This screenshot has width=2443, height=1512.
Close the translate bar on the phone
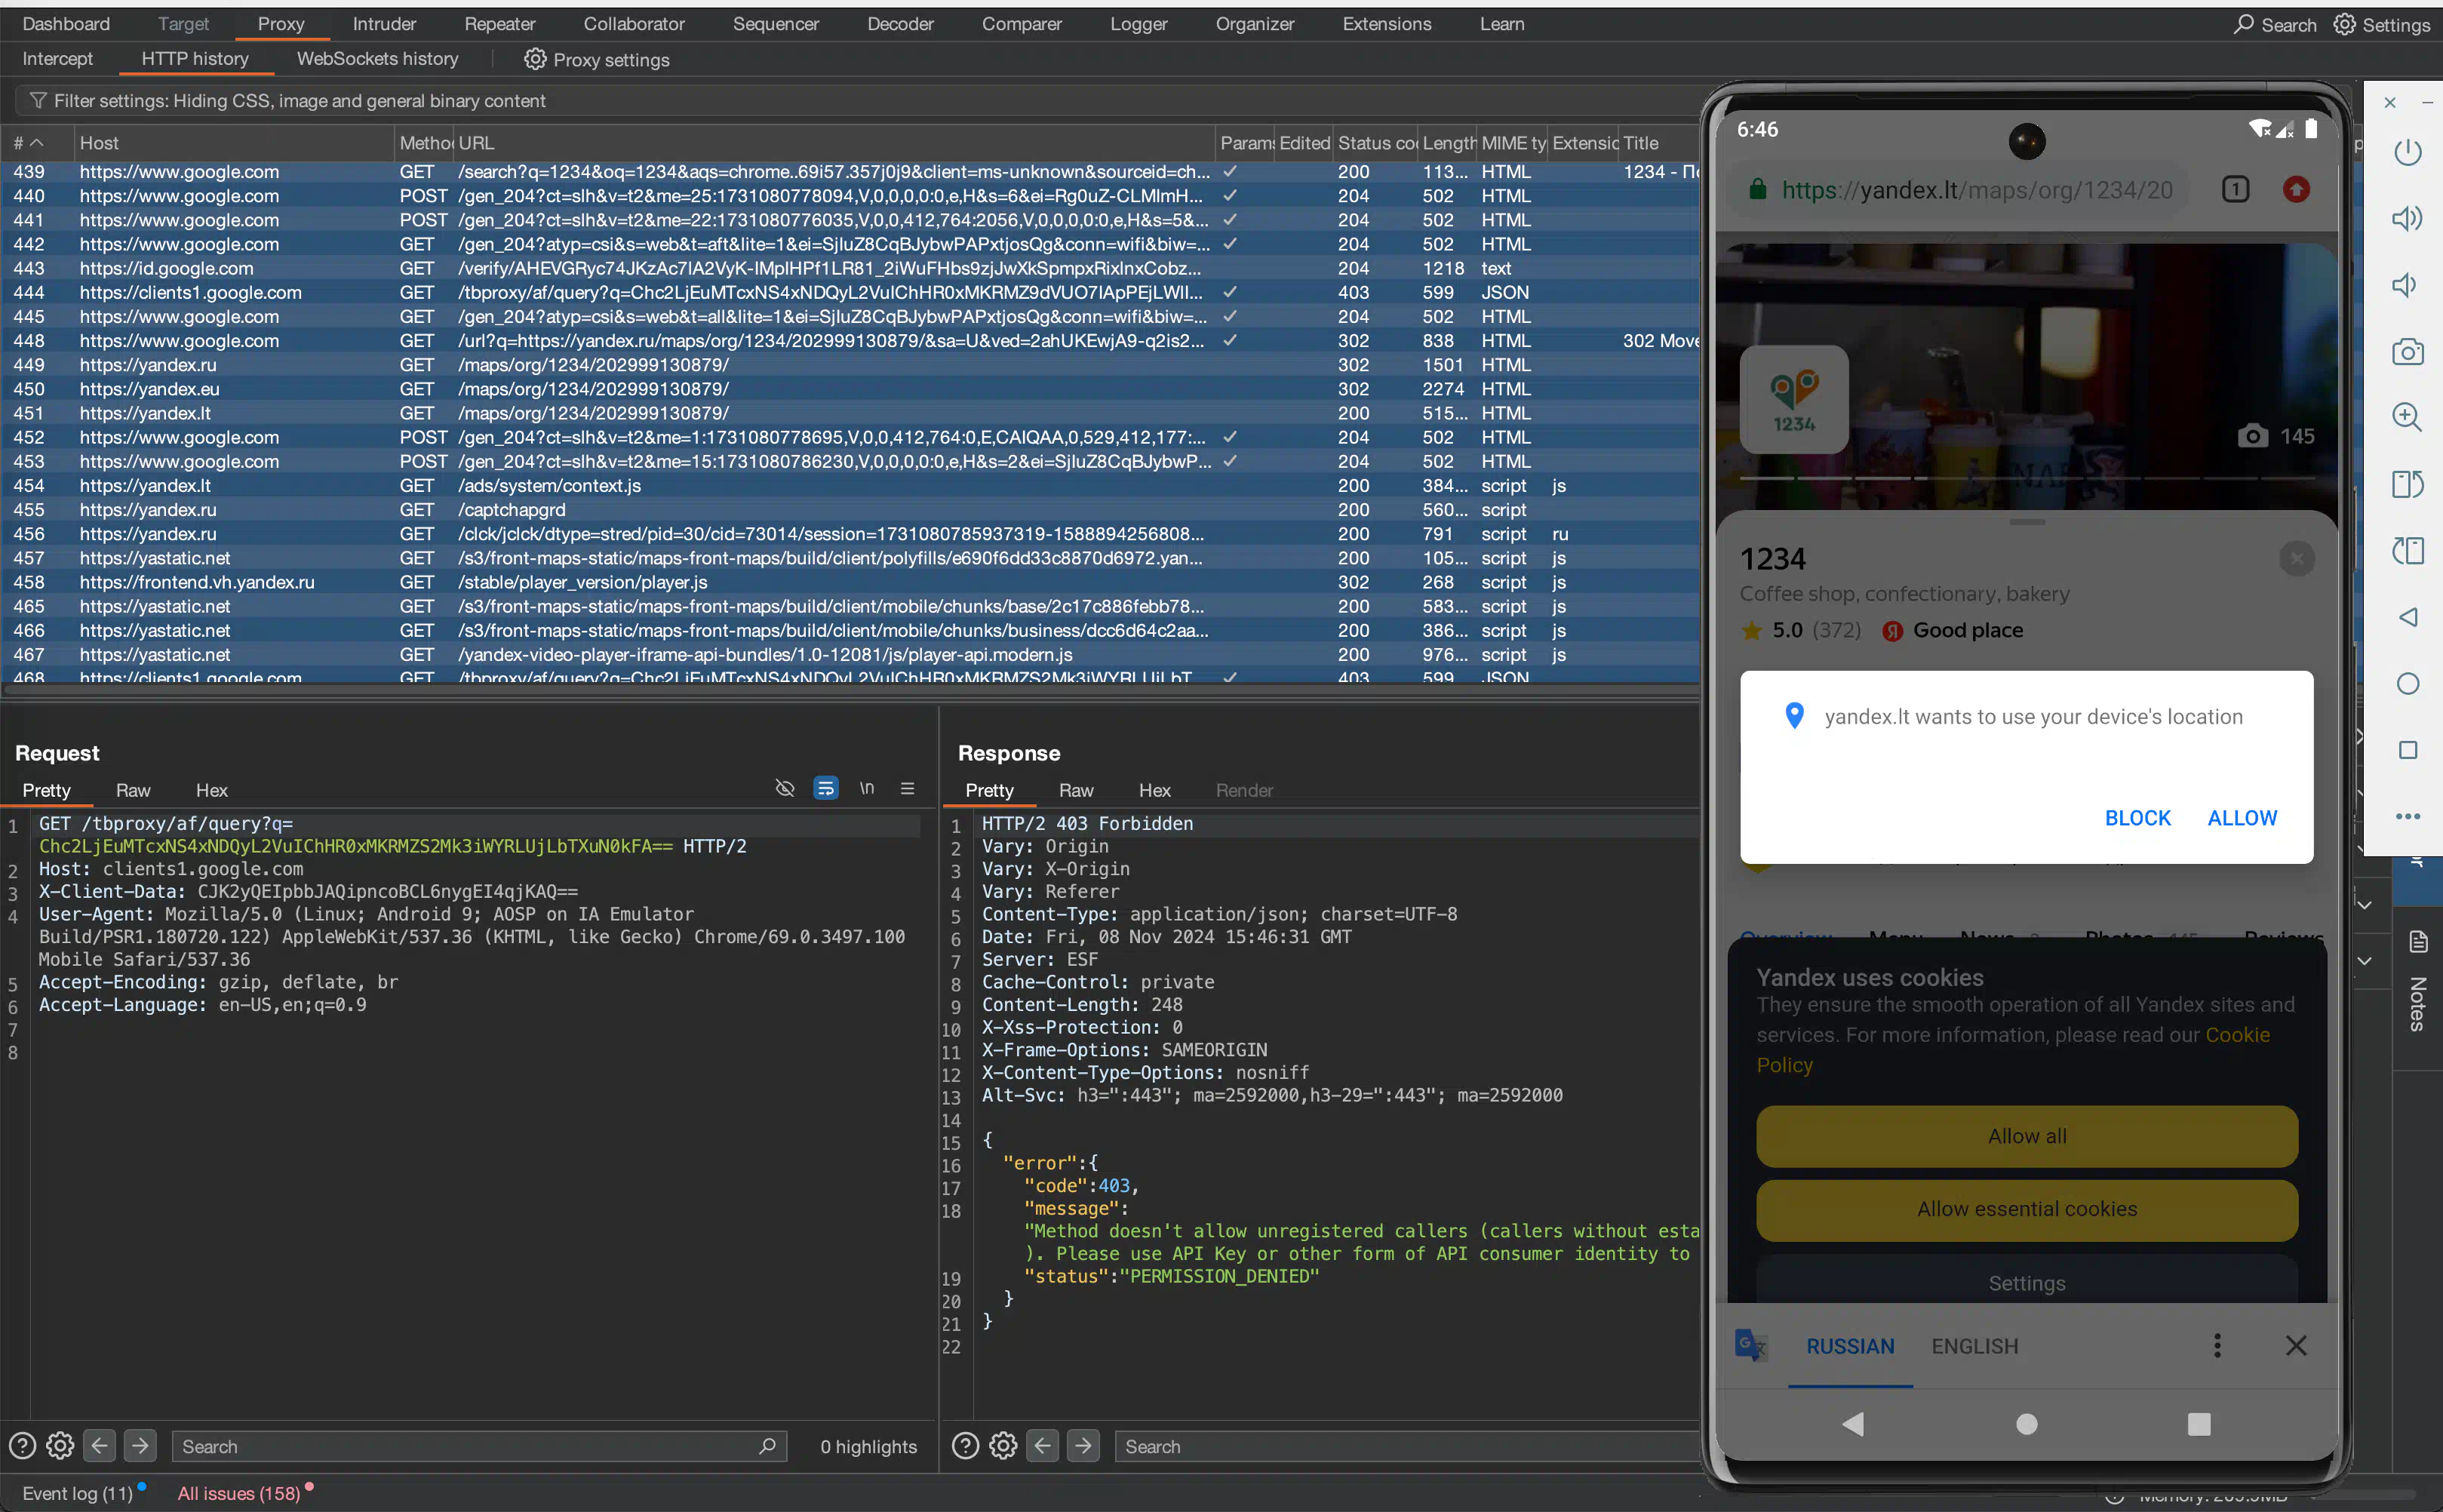pos(2296,1345)
